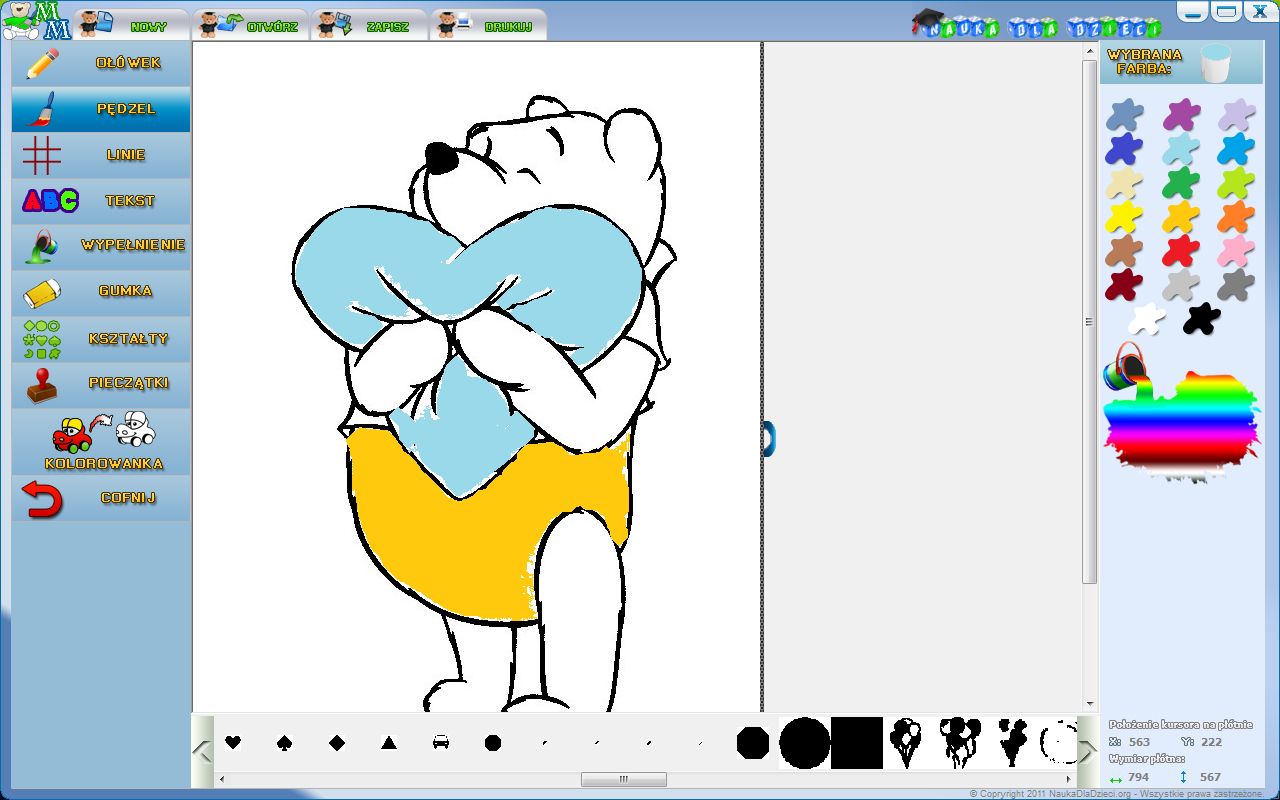Click Cofnij to undo last action
Viewport: 1280px width, 800px height.
100,498
